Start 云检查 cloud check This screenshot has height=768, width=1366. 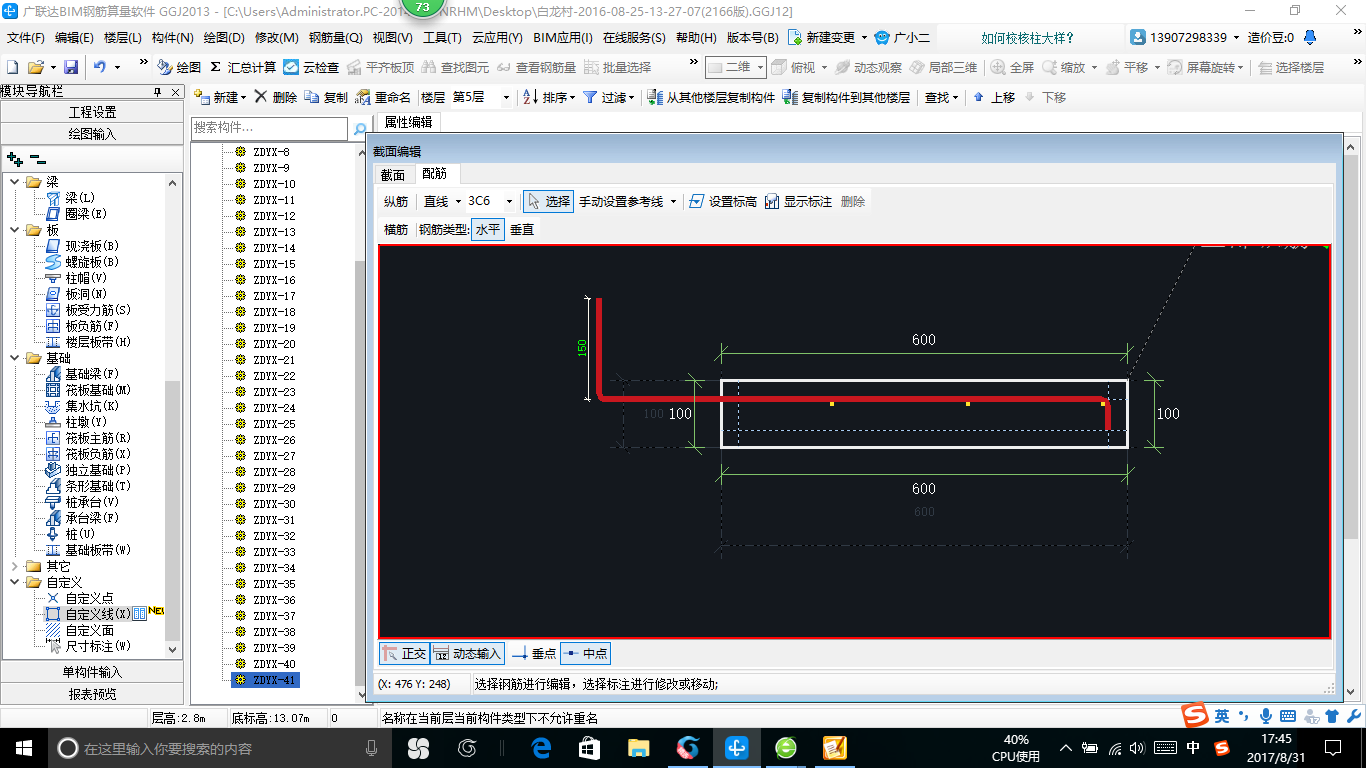coord(311,67)
